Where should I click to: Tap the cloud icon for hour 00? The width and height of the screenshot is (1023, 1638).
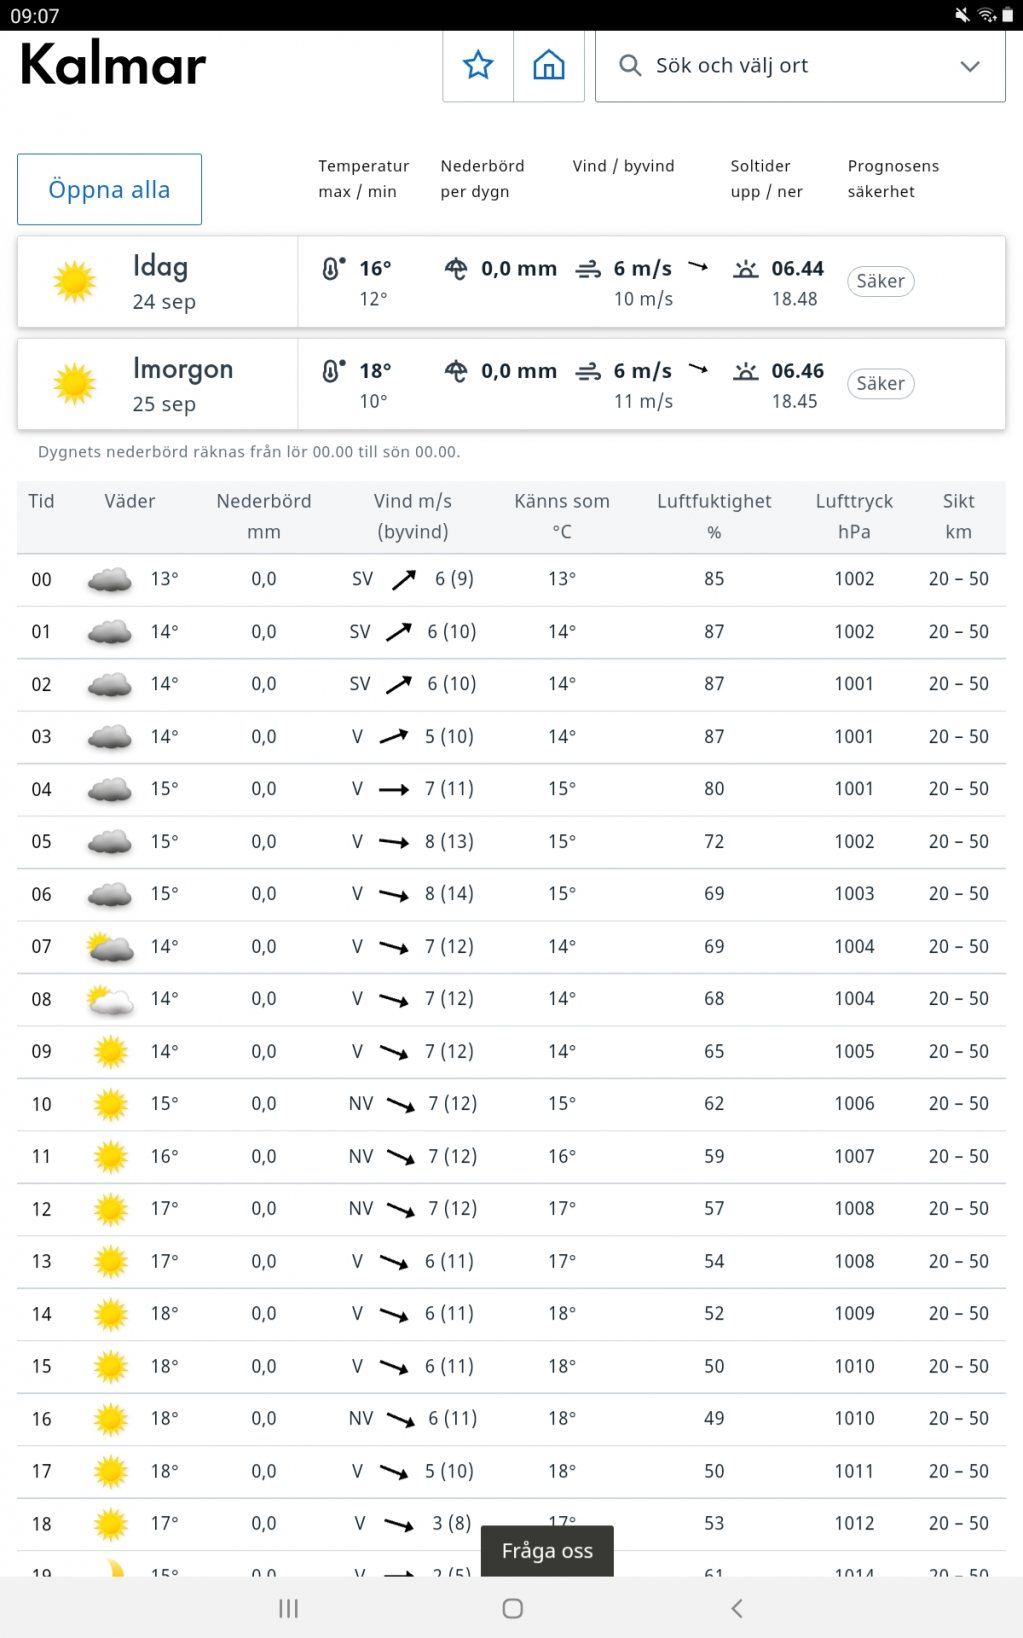110,580
